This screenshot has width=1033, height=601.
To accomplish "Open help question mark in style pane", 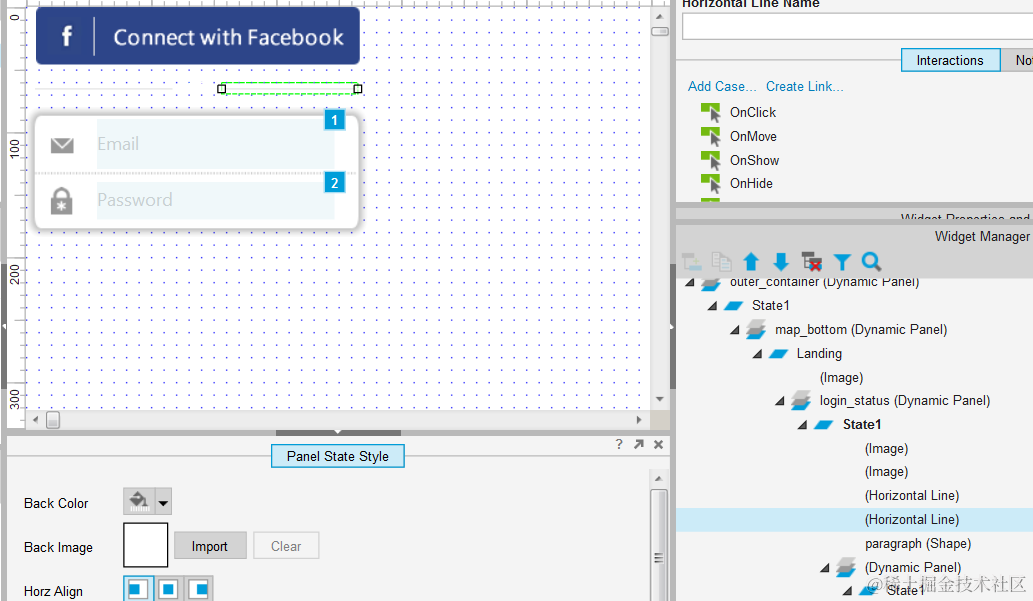I will point(619,444).
